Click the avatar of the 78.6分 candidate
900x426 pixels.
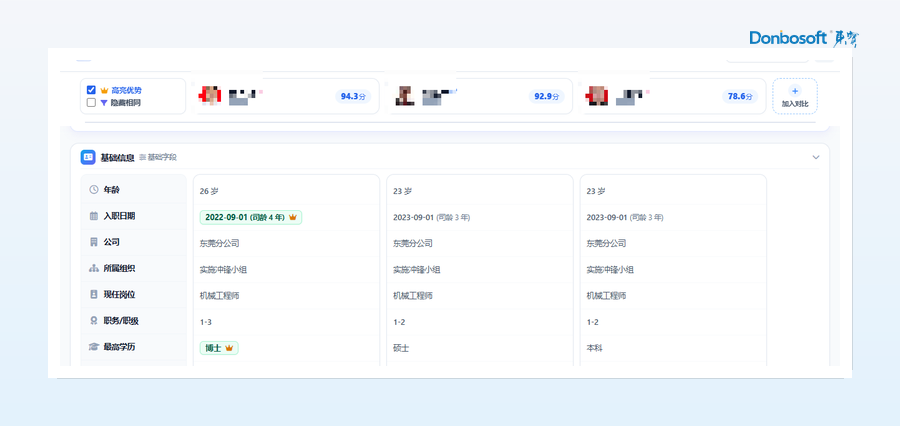coord(598,95)
